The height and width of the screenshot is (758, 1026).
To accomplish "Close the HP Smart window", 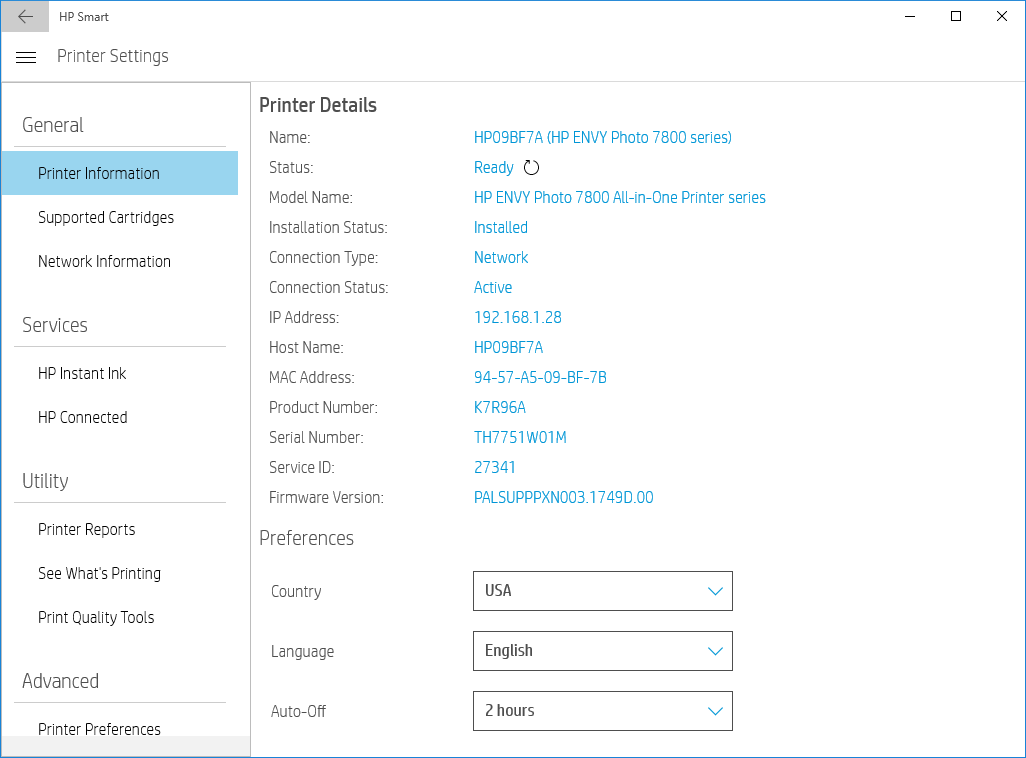I will pos(1002,16).
